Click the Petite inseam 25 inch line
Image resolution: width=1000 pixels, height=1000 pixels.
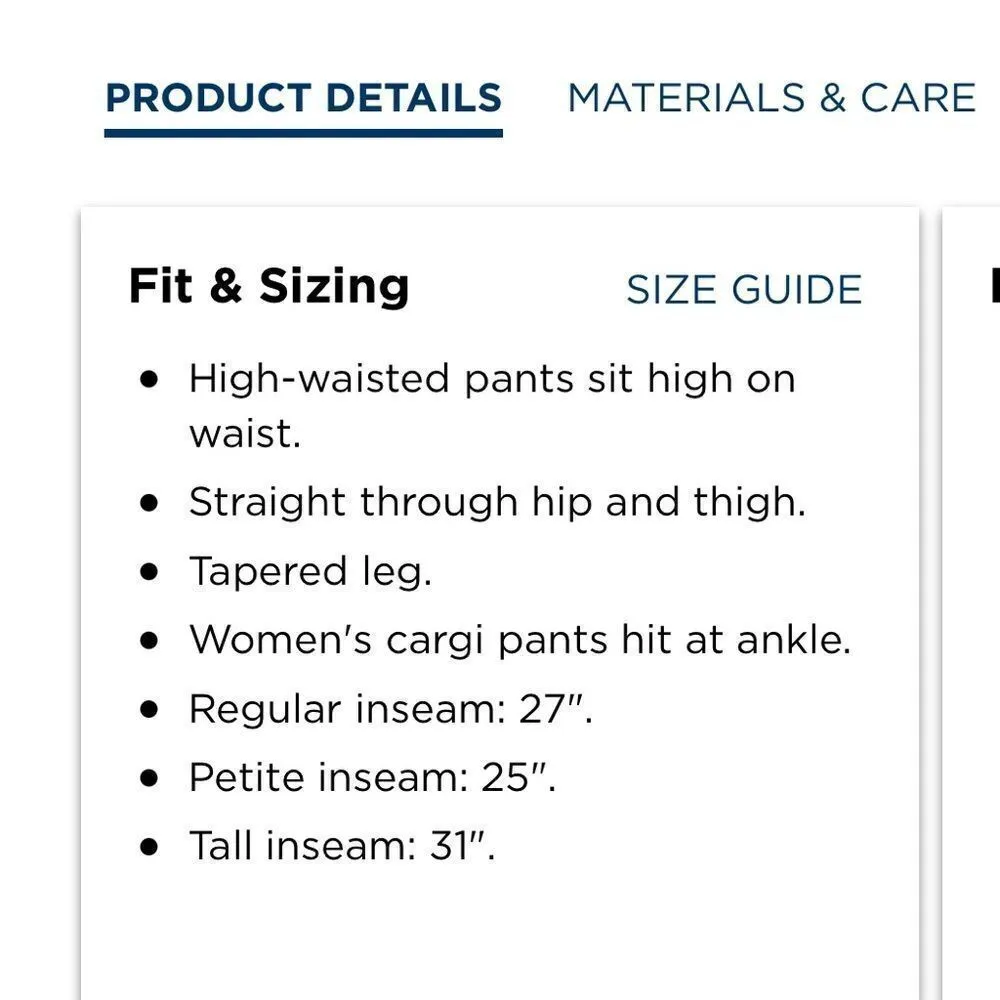pyautogui.click(x=372, y=777)
